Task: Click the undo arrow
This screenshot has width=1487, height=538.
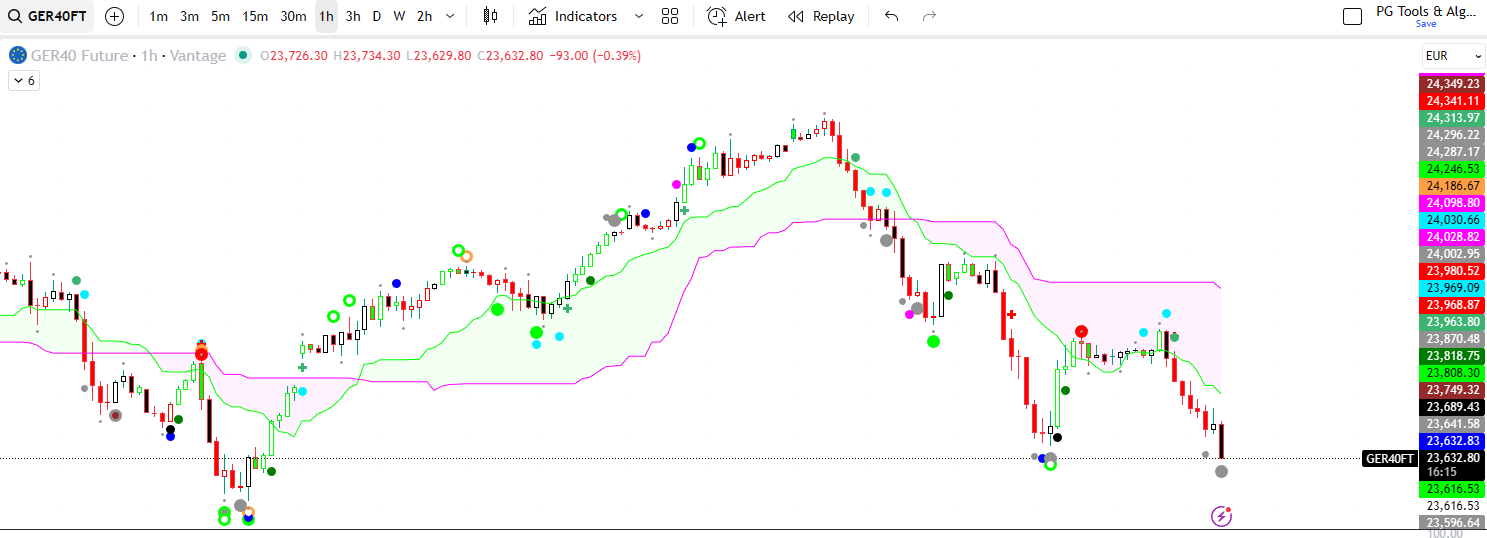Action: tap(892, 16)
